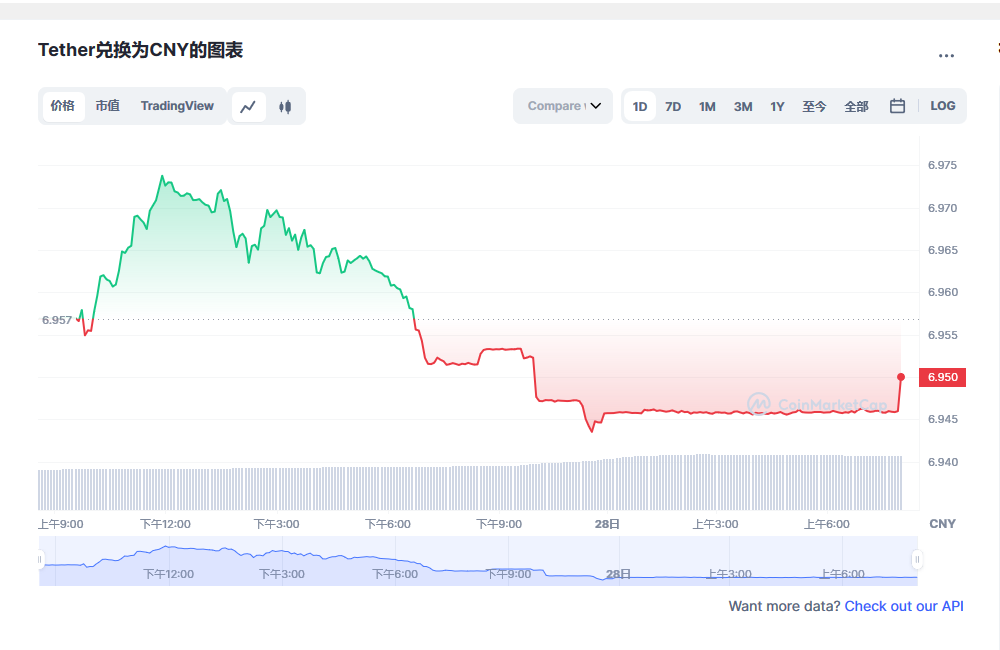Expand the Compare chevron arrow
Screen dimensions: 1000x650
click(x=596, y=105)
